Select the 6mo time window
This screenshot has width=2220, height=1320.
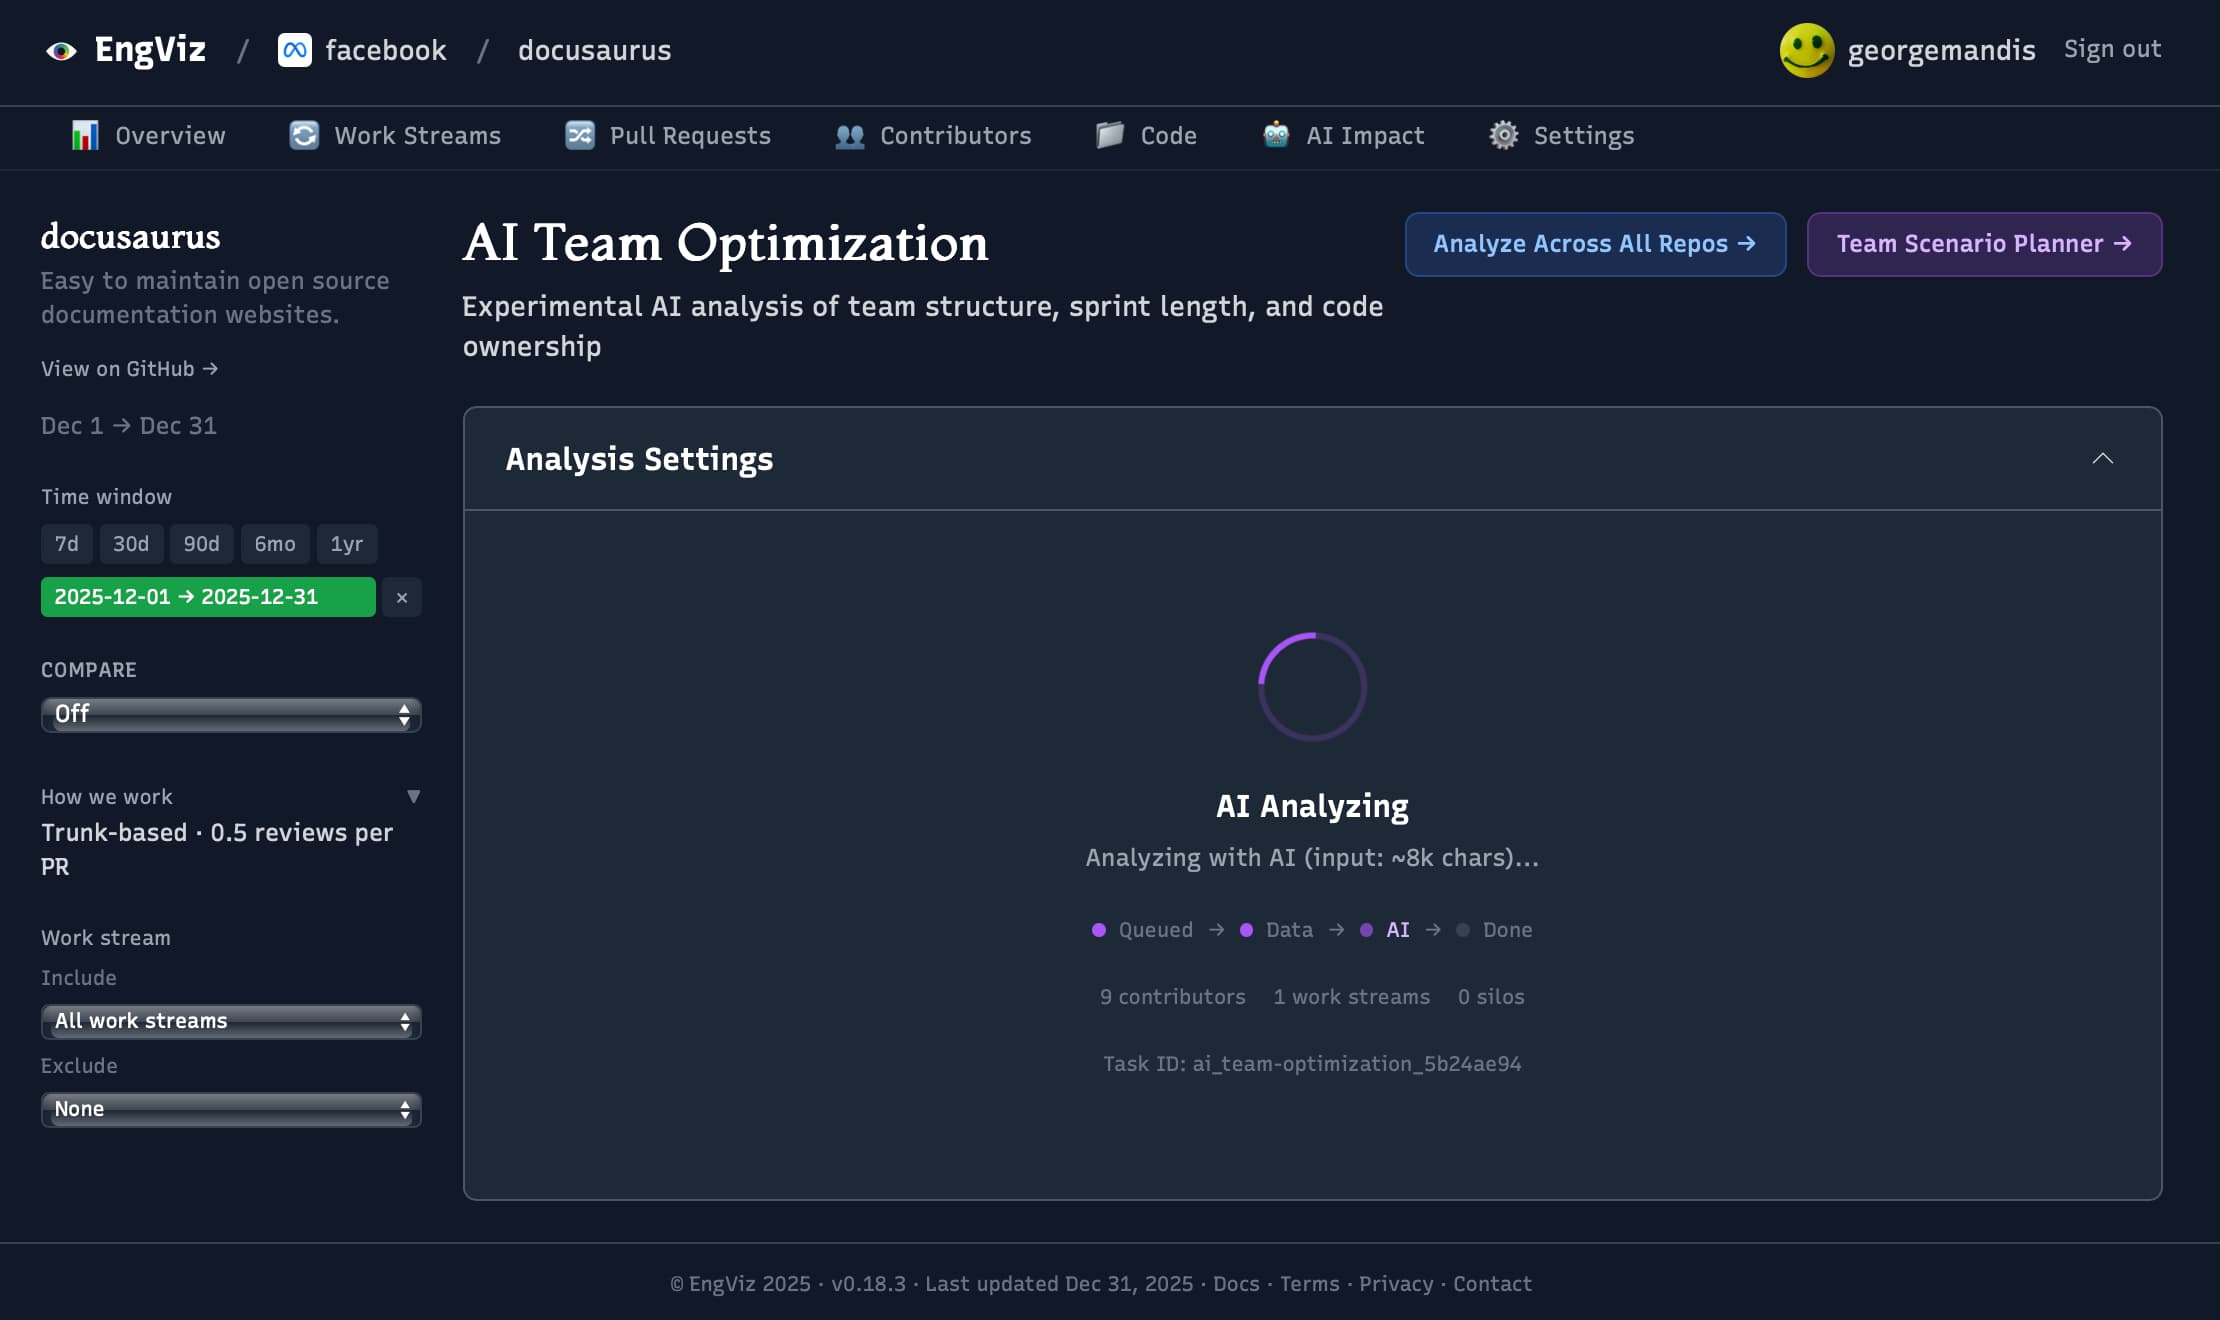pos(275,544)
